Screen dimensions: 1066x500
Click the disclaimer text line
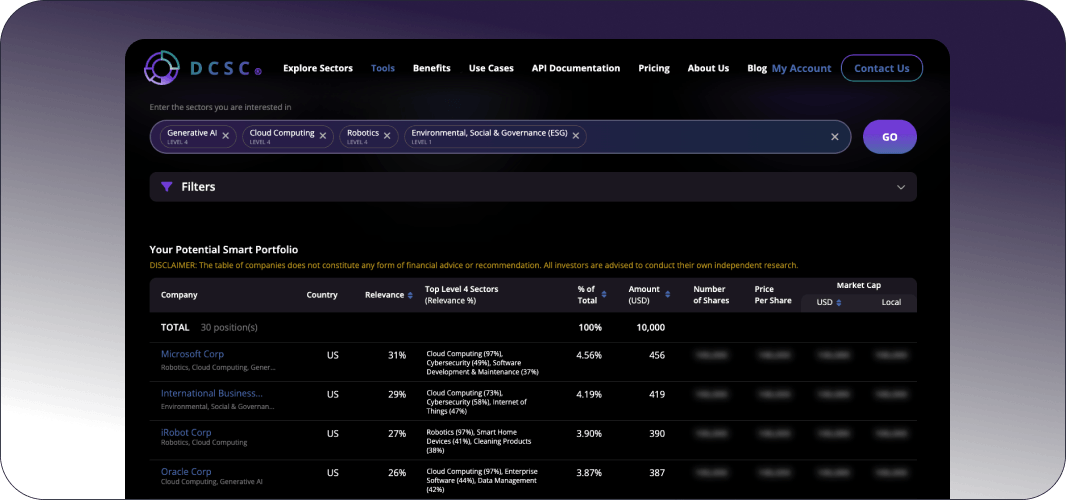[x=474, y=265]
